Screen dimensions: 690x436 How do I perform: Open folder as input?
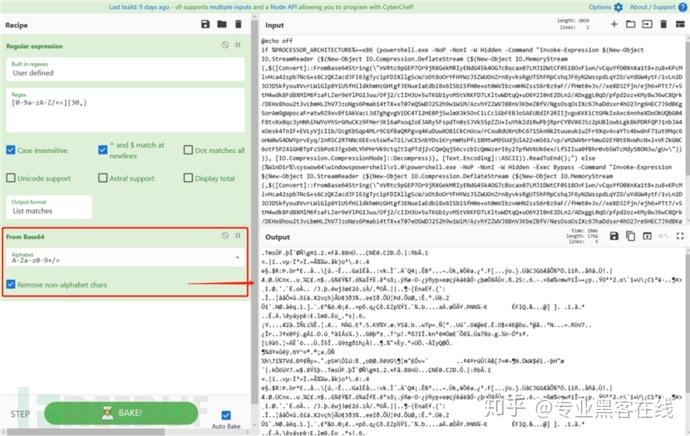[631, 24]
